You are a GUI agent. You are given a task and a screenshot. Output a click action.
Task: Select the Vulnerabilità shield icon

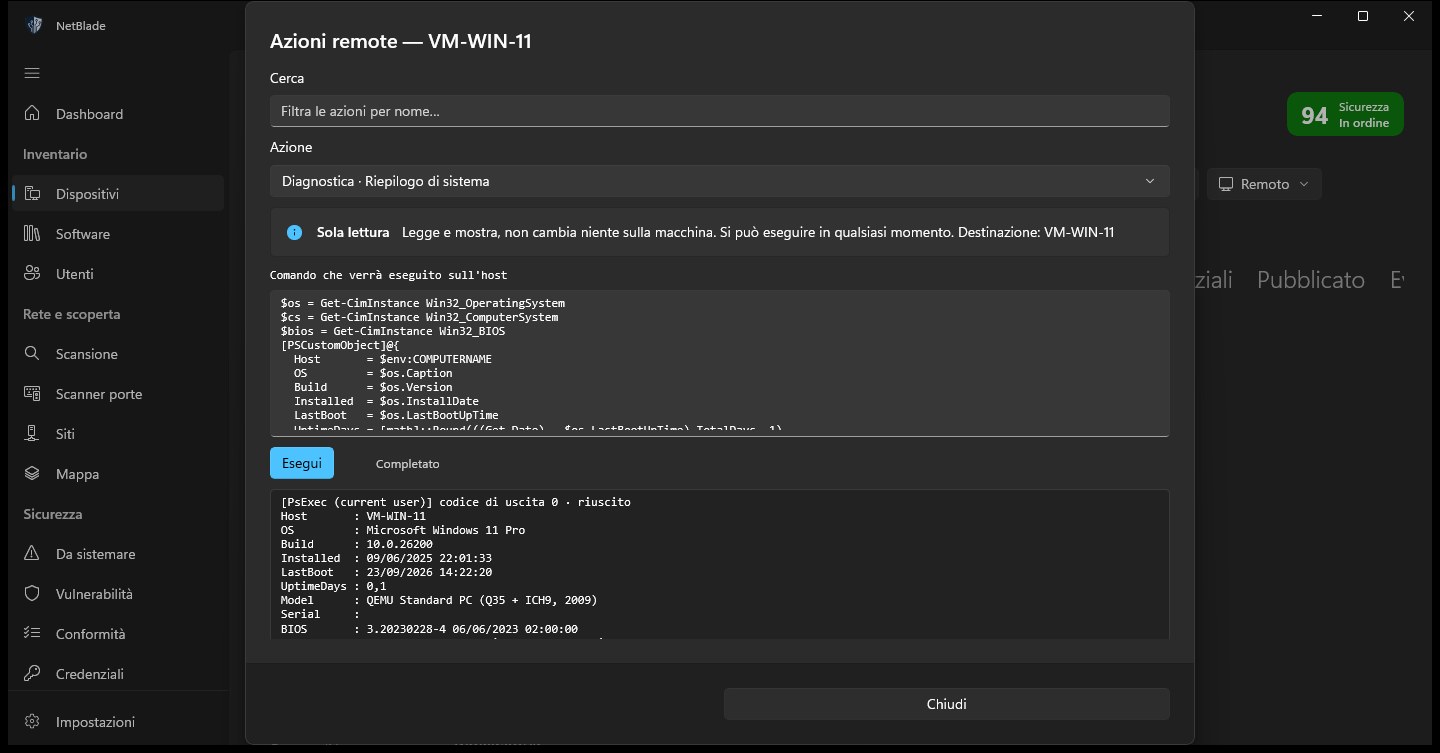[x=32, y=593]
